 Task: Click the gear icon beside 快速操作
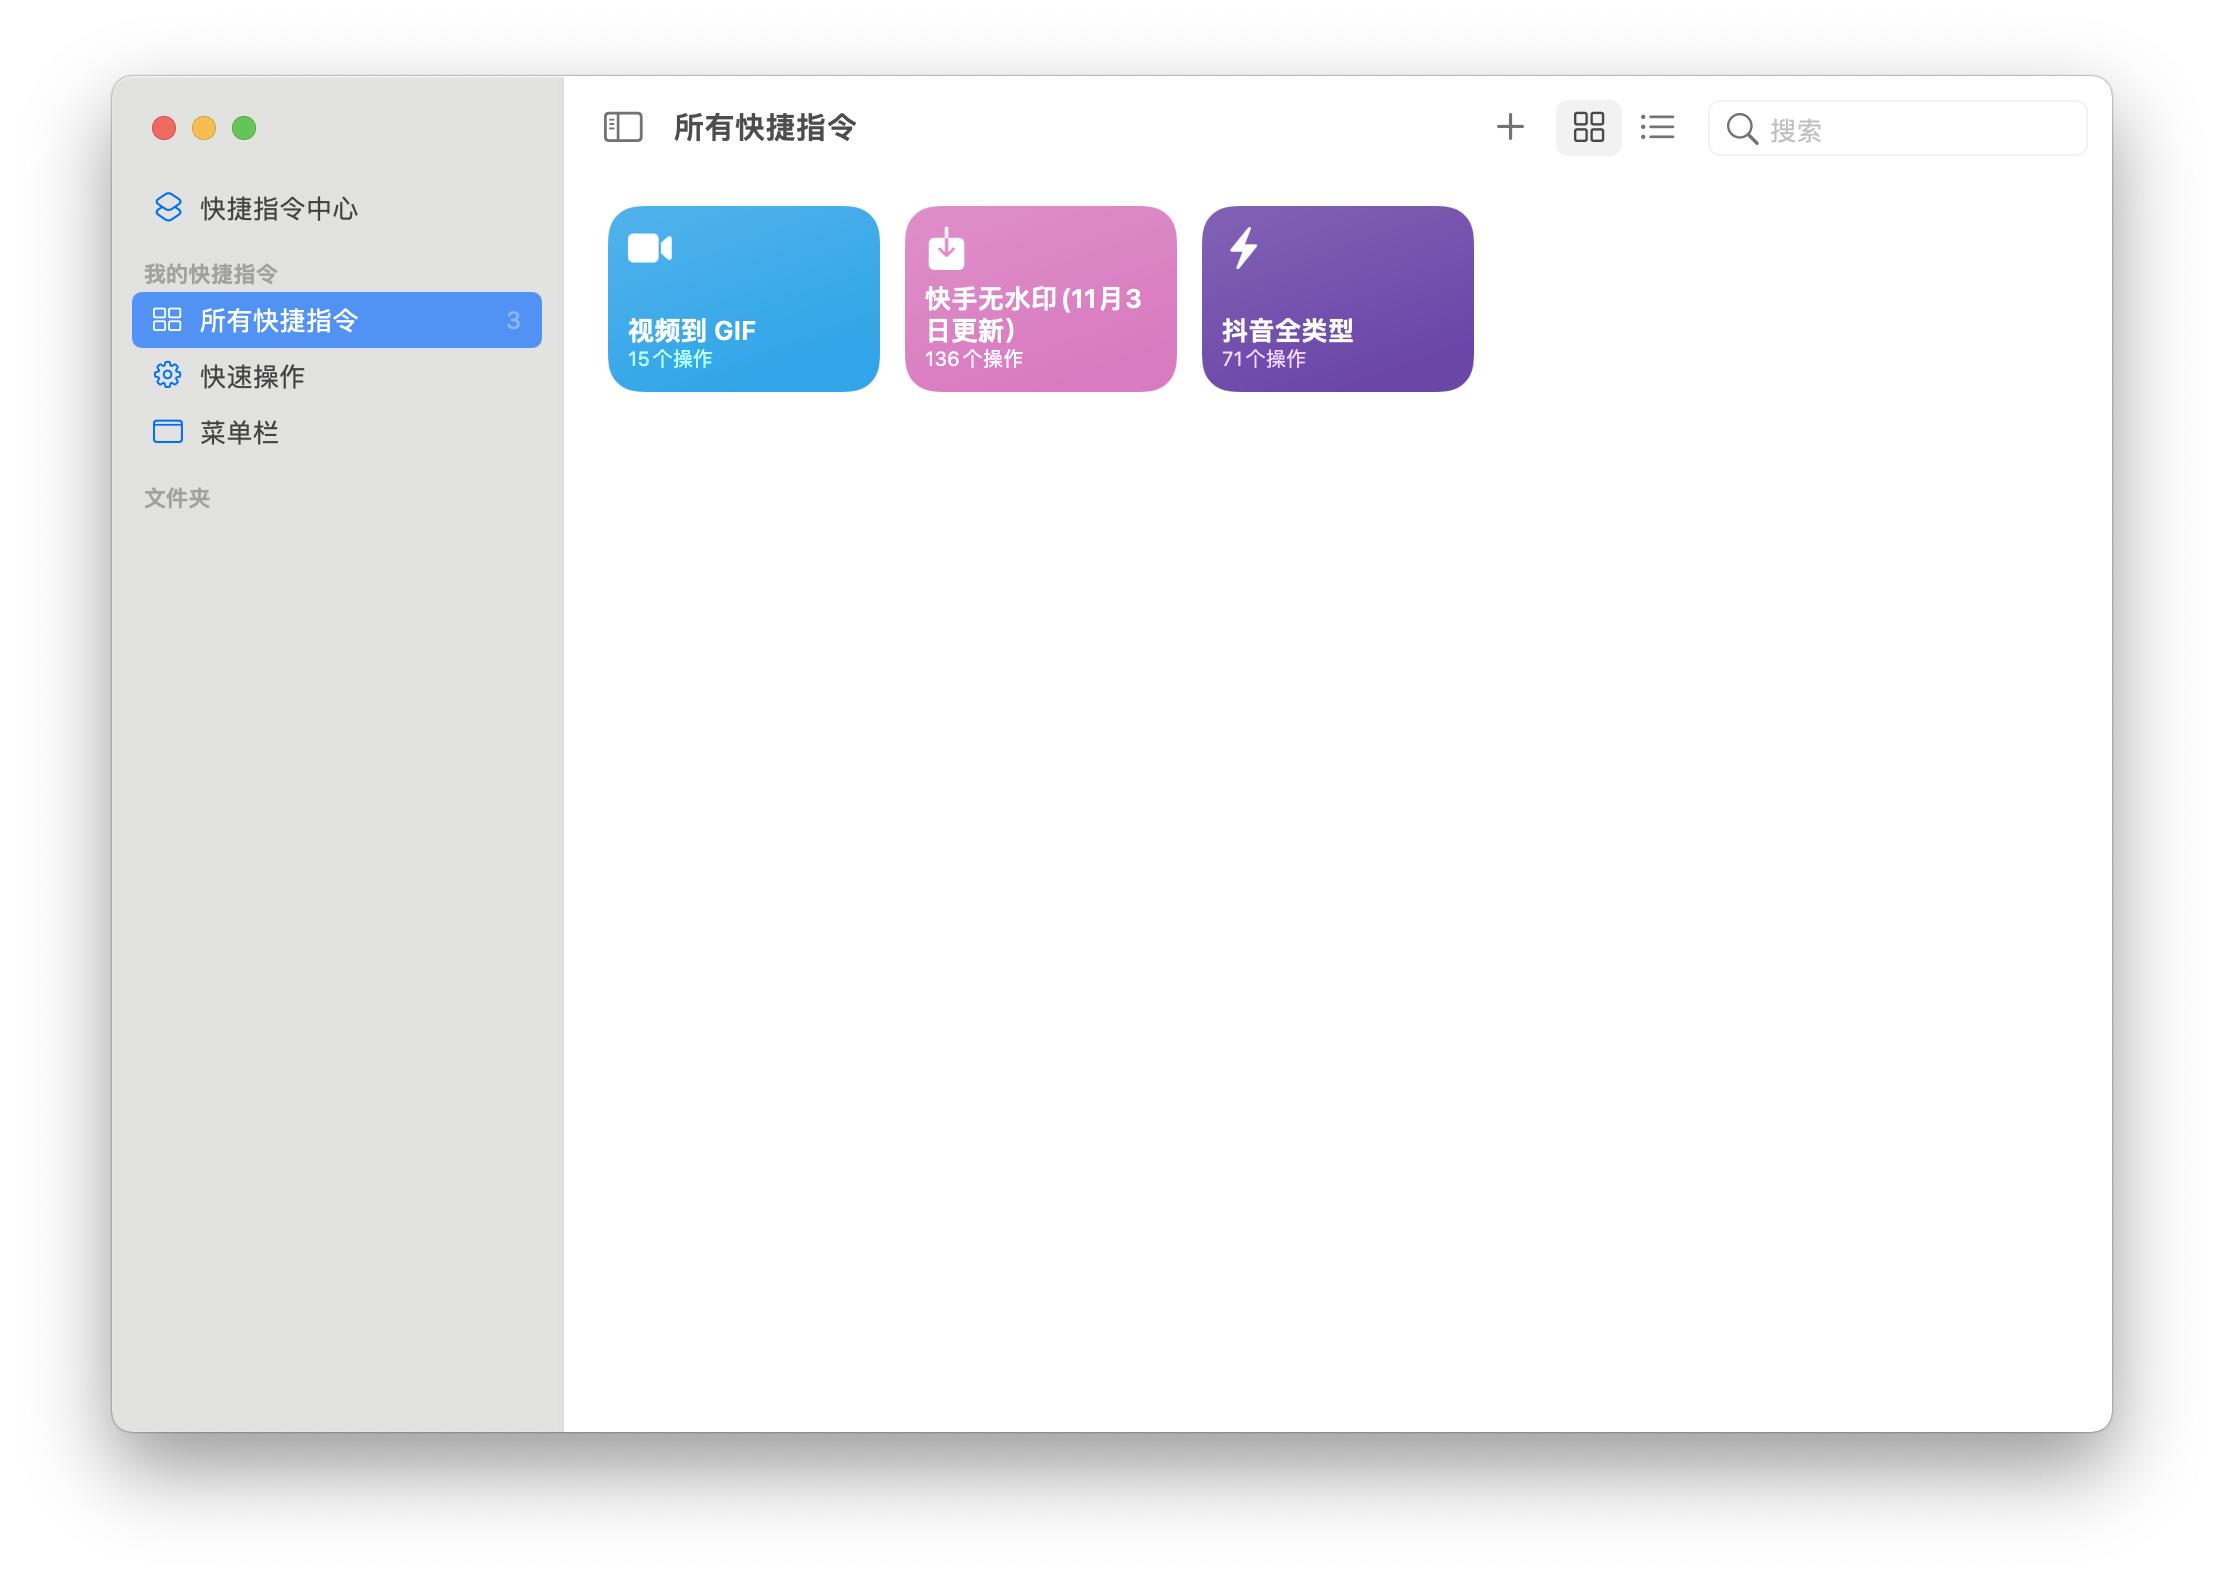pos(166,376)
